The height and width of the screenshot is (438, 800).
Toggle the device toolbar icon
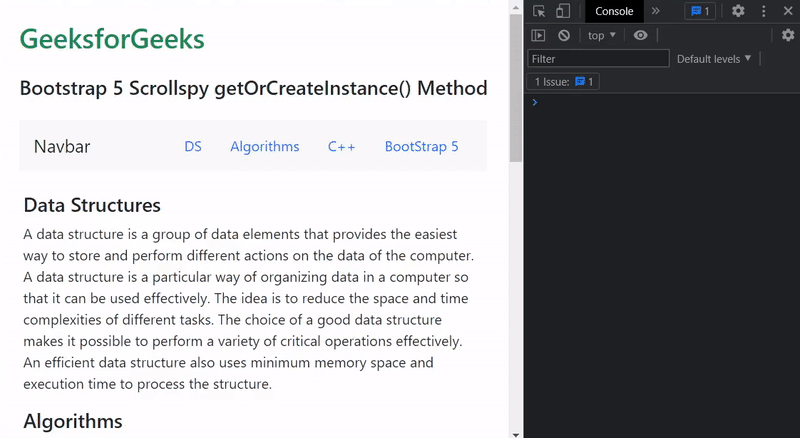(563, 11)
